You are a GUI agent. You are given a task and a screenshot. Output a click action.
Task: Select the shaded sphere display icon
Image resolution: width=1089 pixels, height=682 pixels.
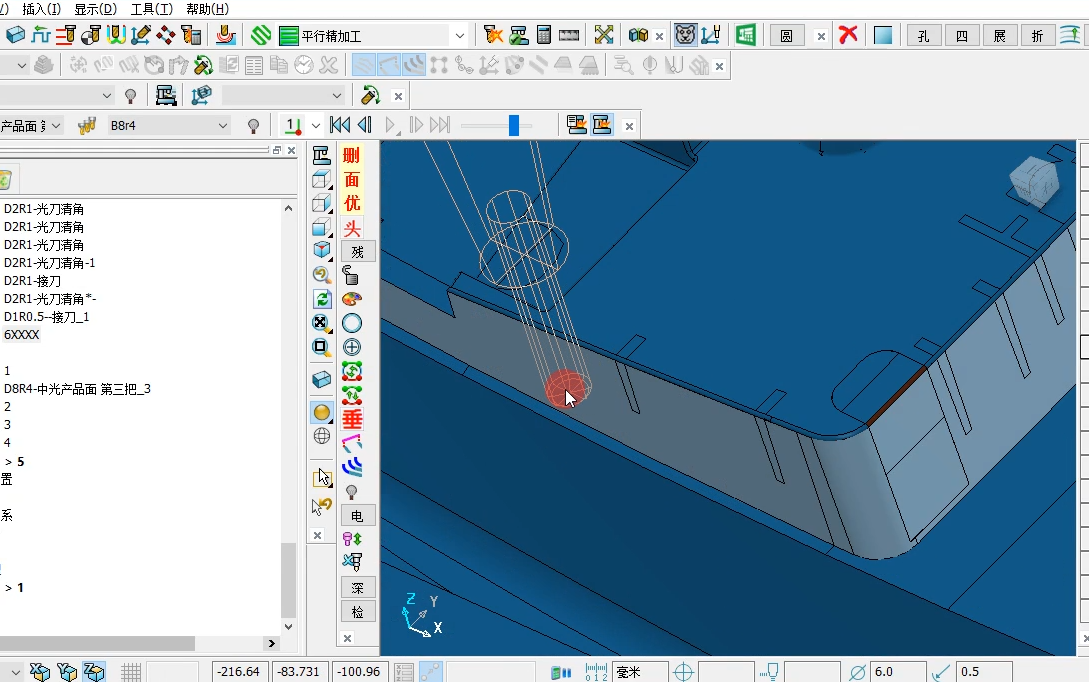coord(322,413)
